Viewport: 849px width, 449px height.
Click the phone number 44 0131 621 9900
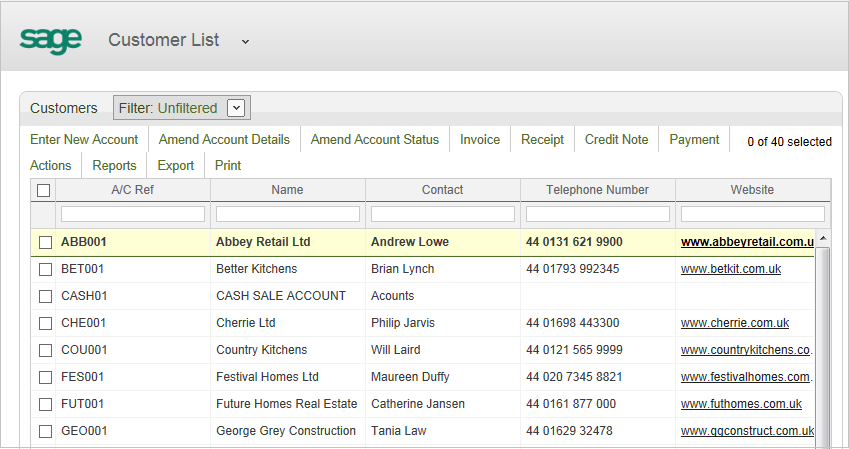tap(574, 242)
